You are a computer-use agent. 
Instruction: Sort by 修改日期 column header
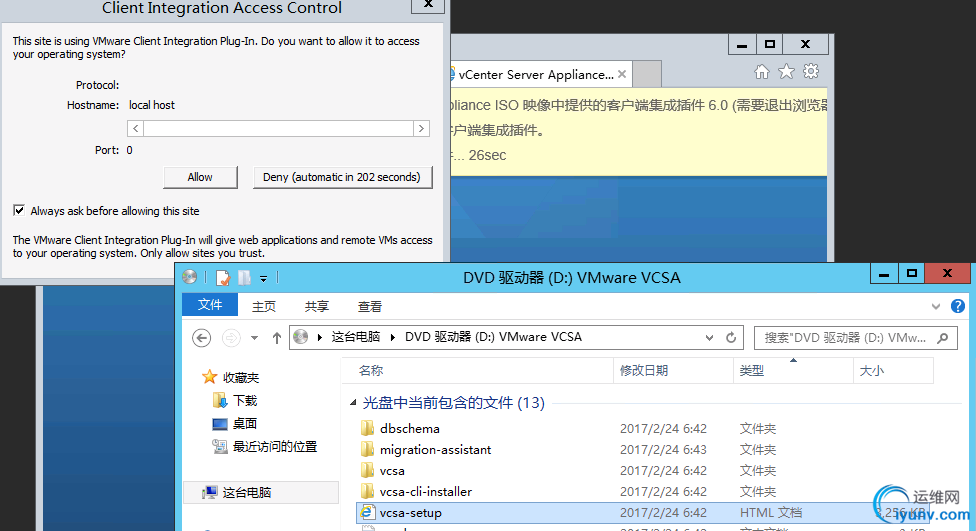click(673, 371)
